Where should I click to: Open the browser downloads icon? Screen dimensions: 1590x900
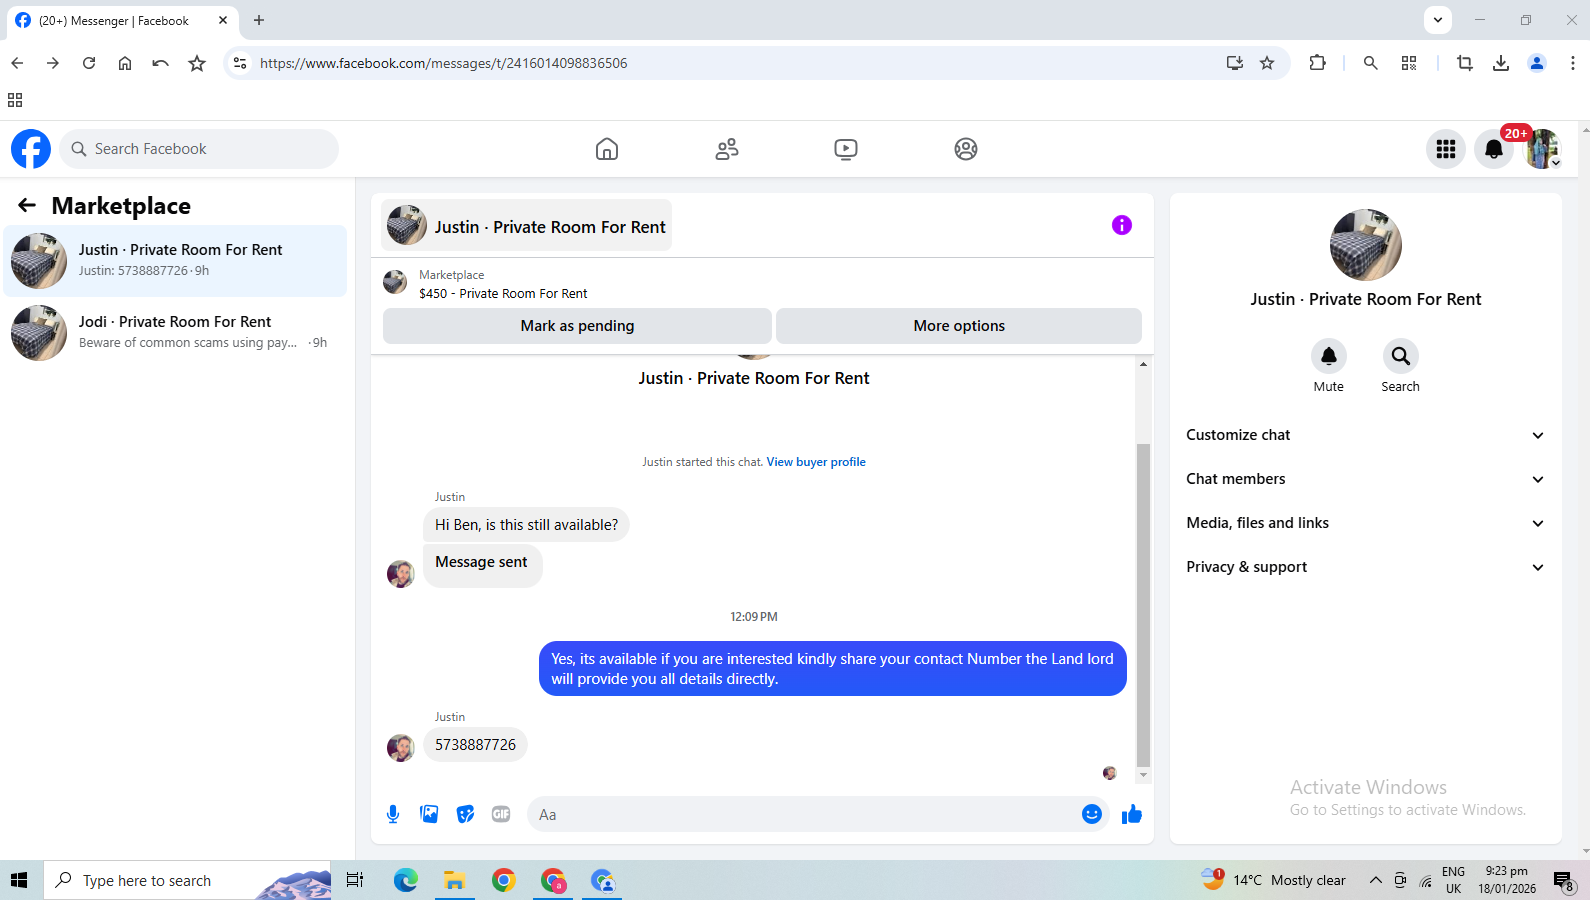(x=1501, y=63)
